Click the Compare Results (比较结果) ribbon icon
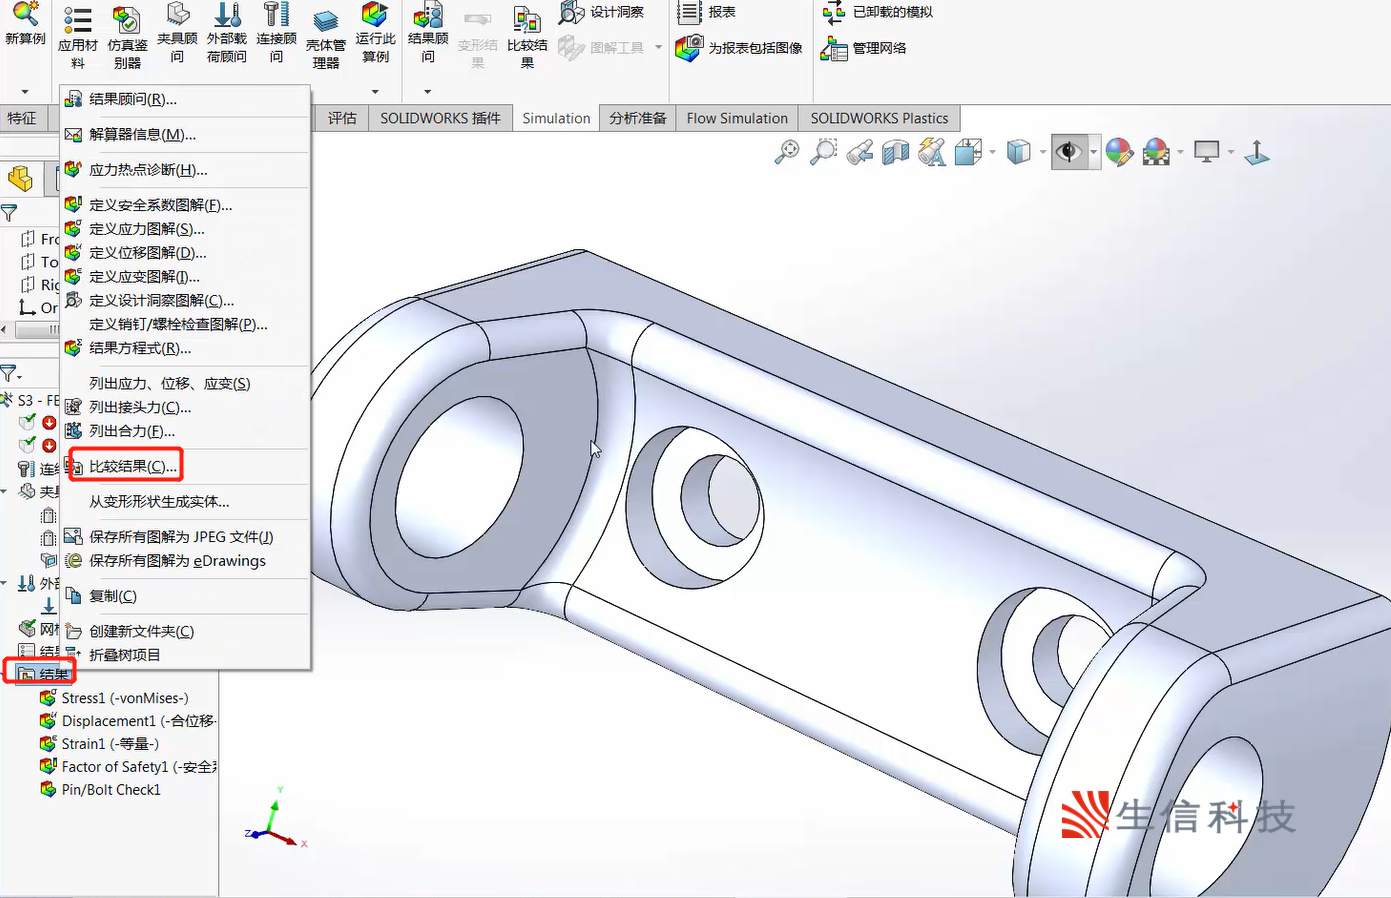Viewport: 1391px width, 898px height. (527, 20)
